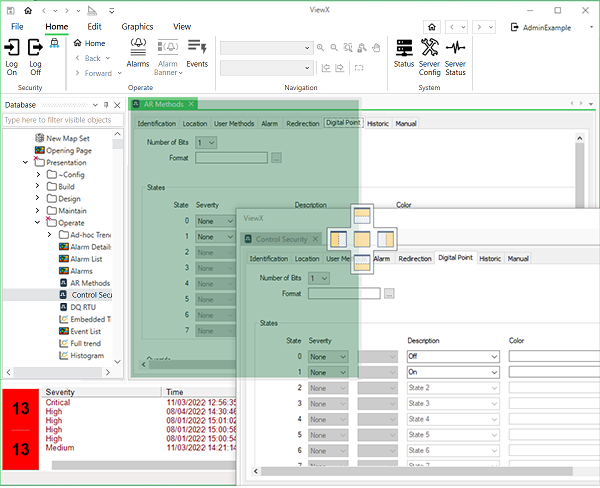Viewport: 600px width, 488px height.
Task: Select the Historic tab in Control Security
Action: [489, 258]
